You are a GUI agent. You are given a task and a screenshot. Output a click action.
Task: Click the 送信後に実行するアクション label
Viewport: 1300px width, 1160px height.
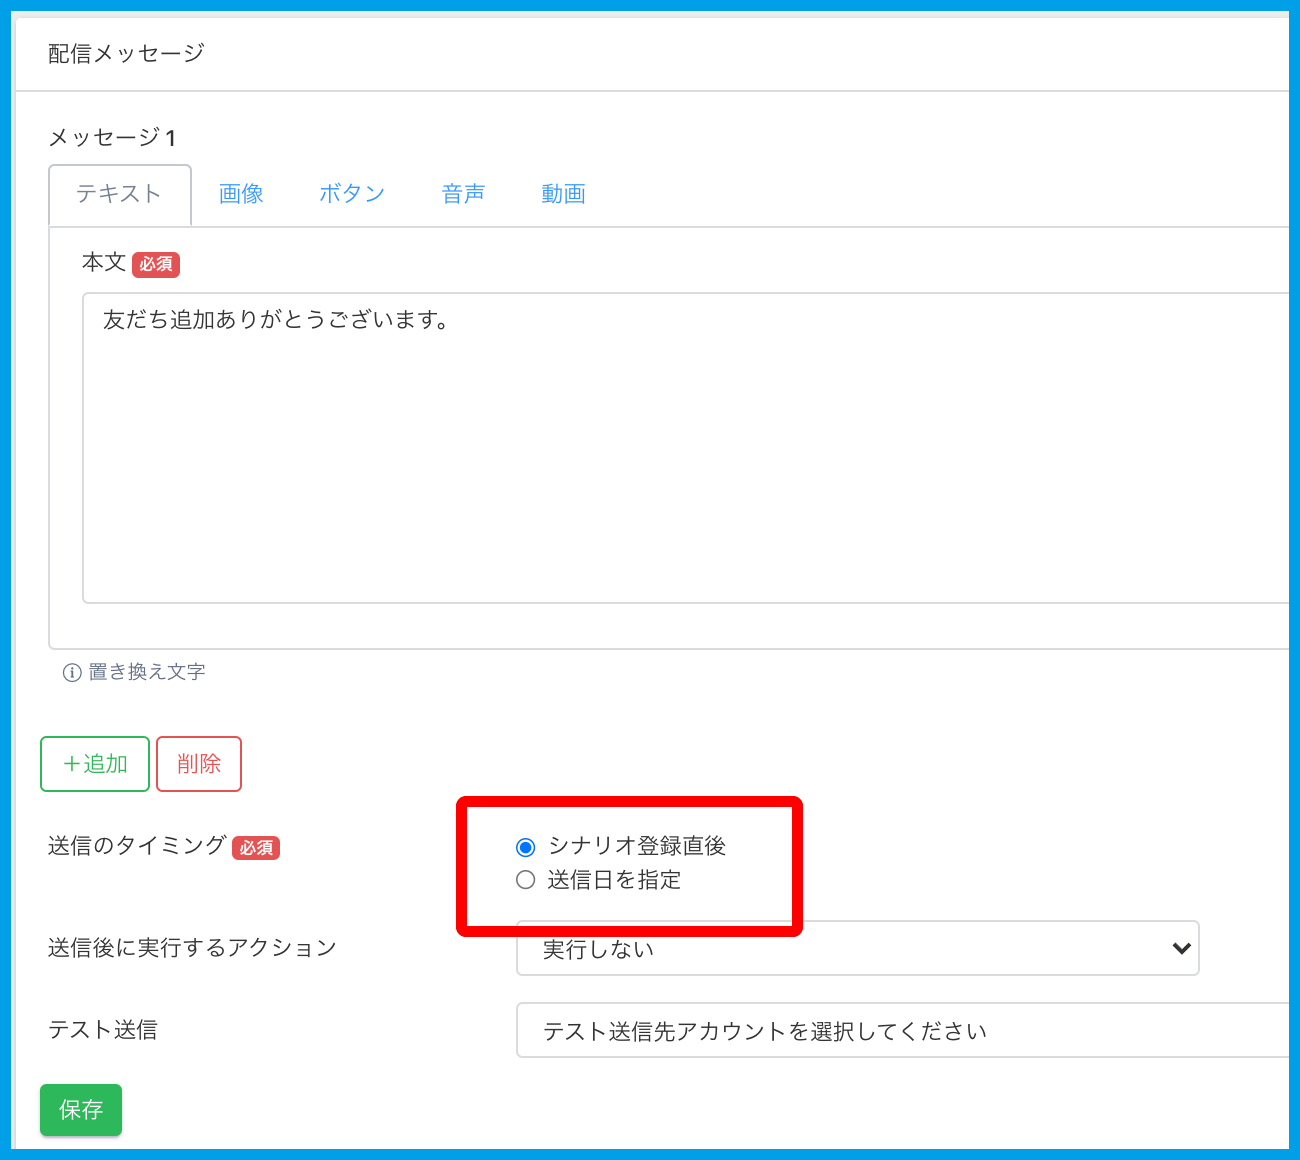click(x=192, y=948)
